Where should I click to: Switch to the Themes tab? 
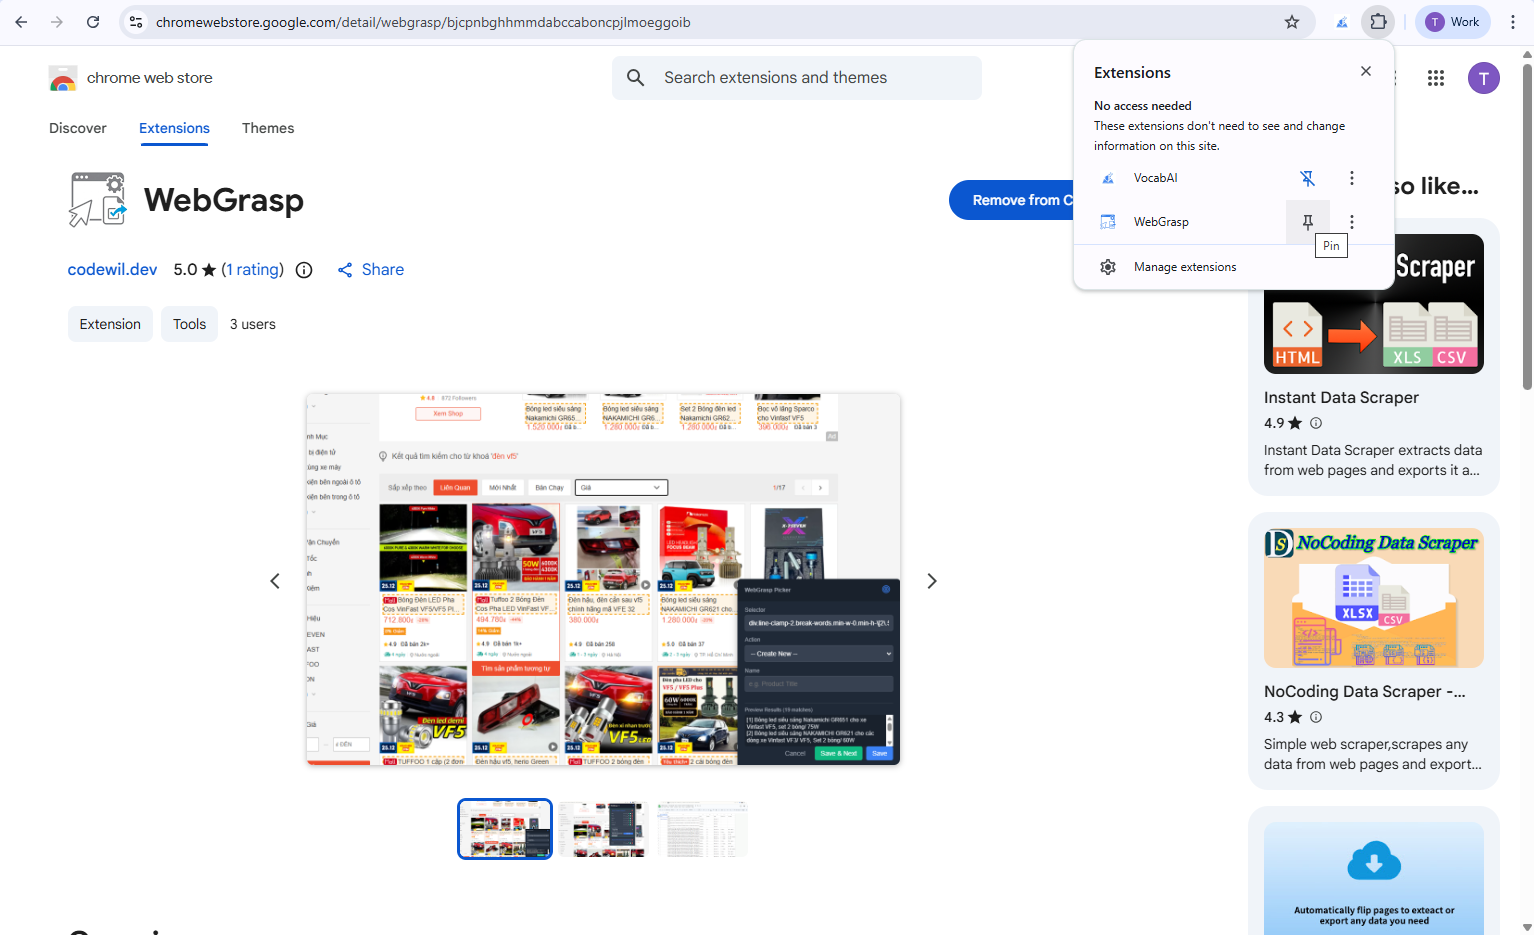267,128
